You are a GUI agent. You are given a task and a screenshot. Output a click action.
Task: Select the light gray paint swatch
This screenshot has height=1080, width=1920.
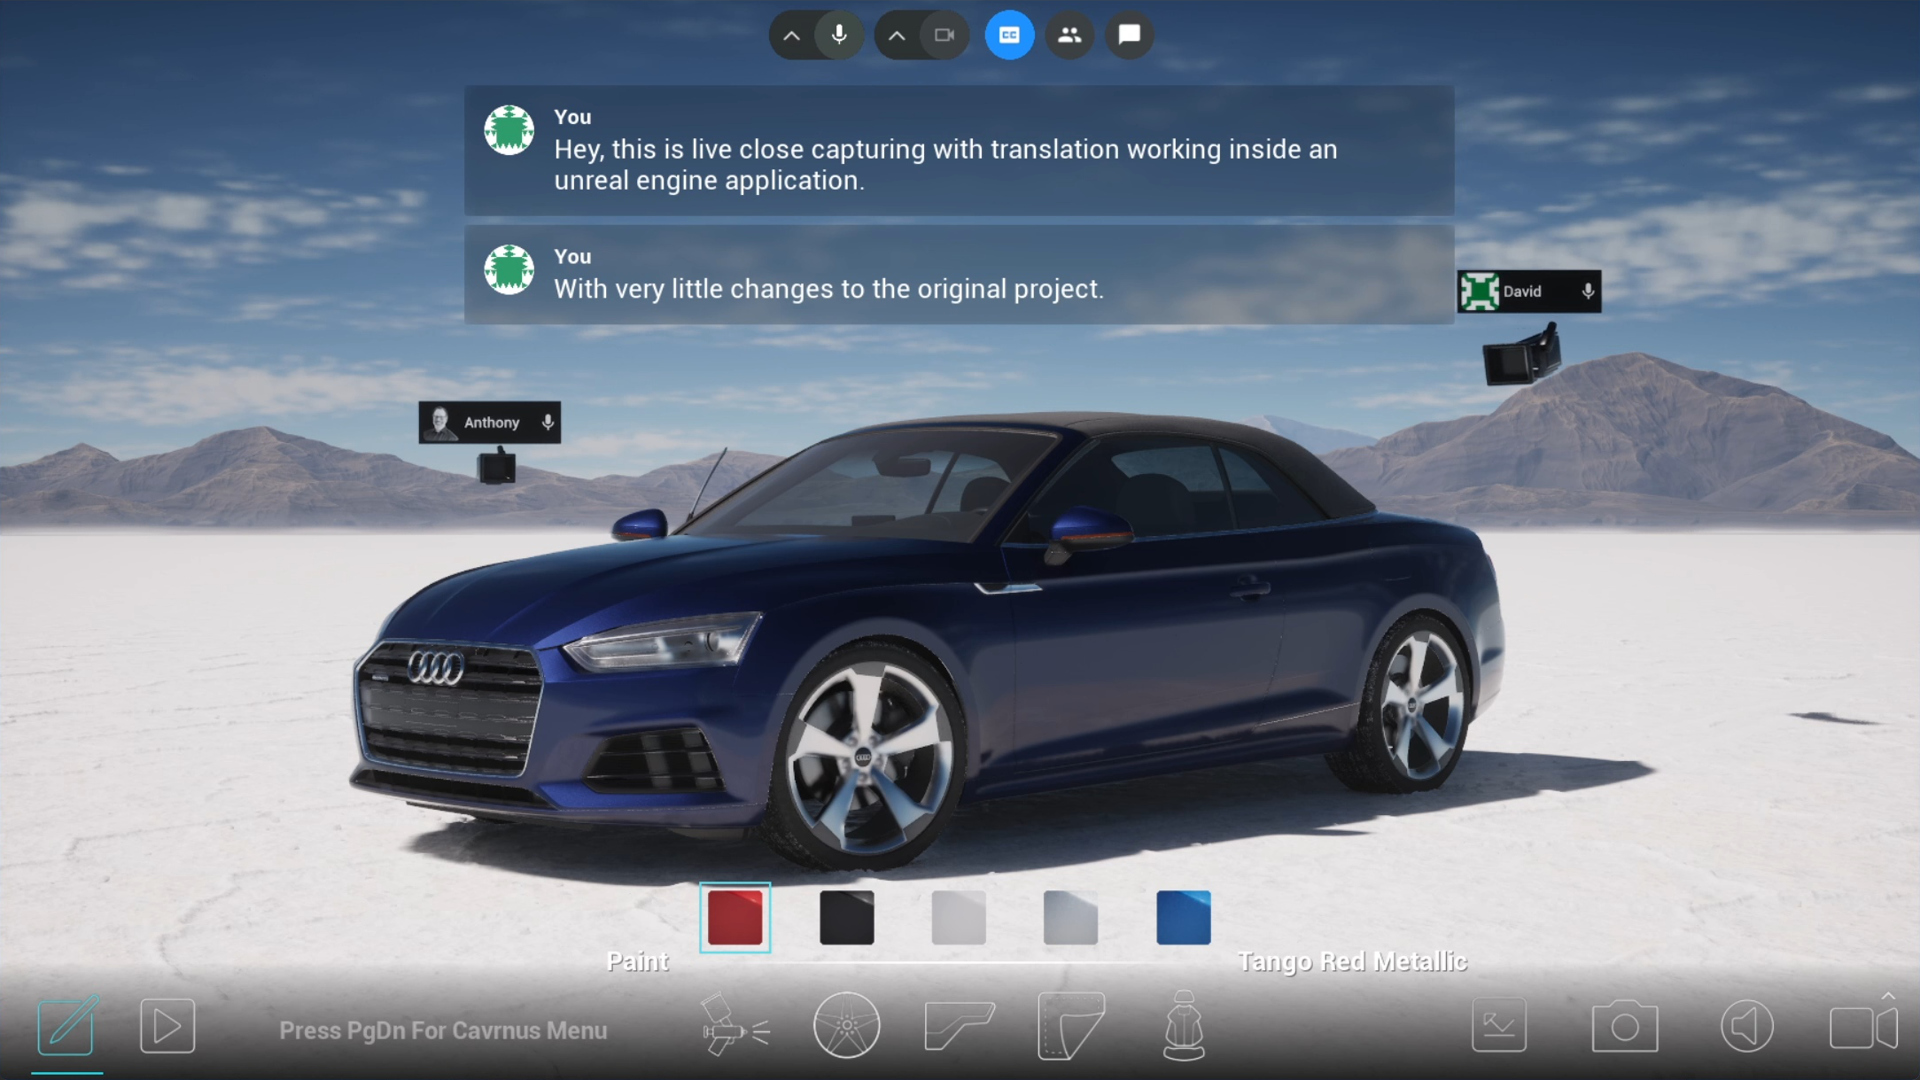pos(959,917)
